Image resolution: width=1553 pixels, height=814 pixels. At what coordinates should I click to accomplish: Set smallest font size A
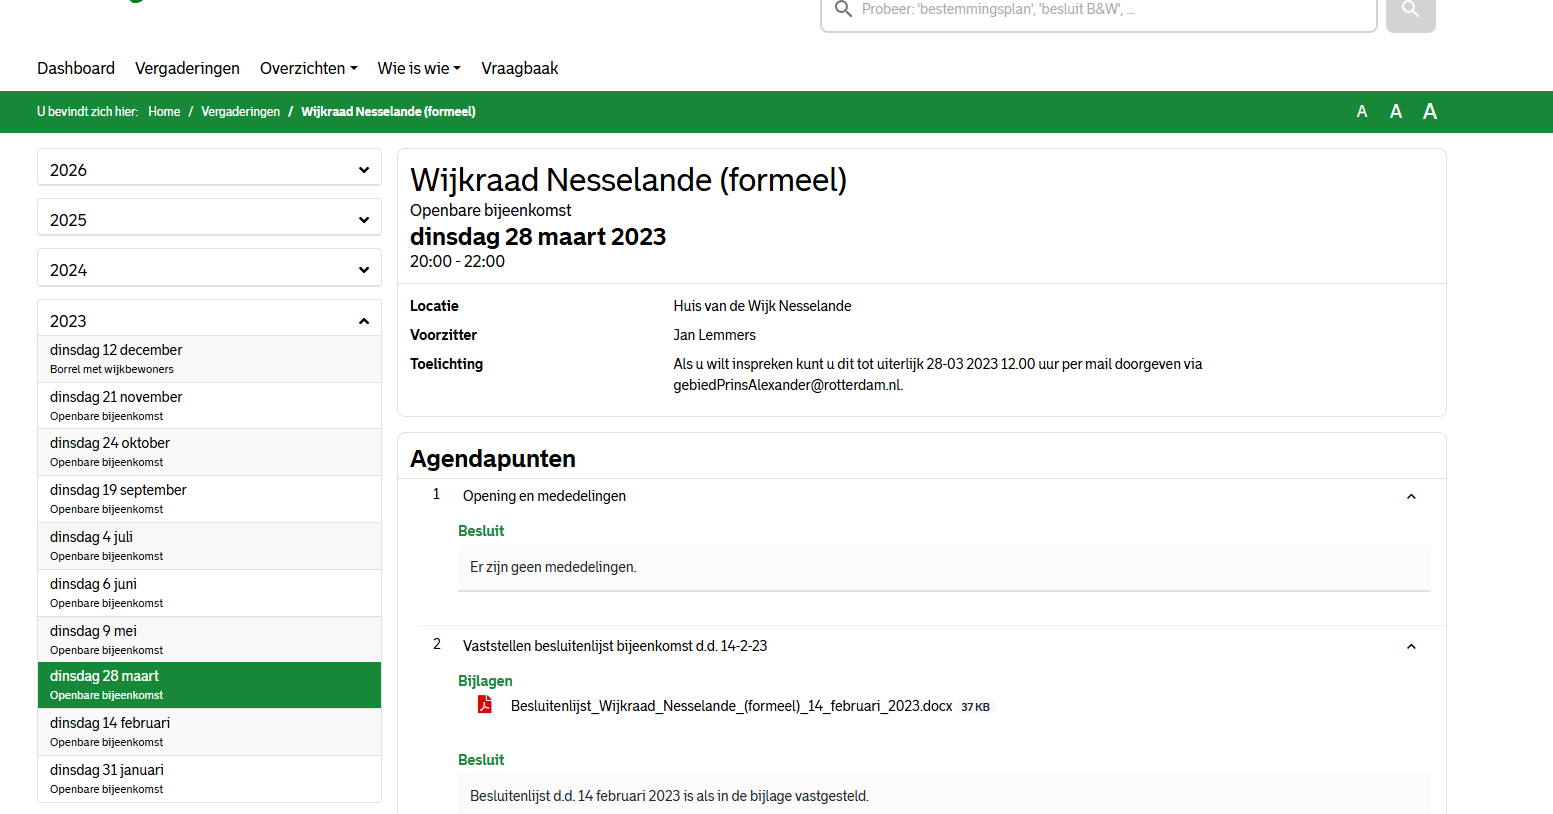(1362, 112)
